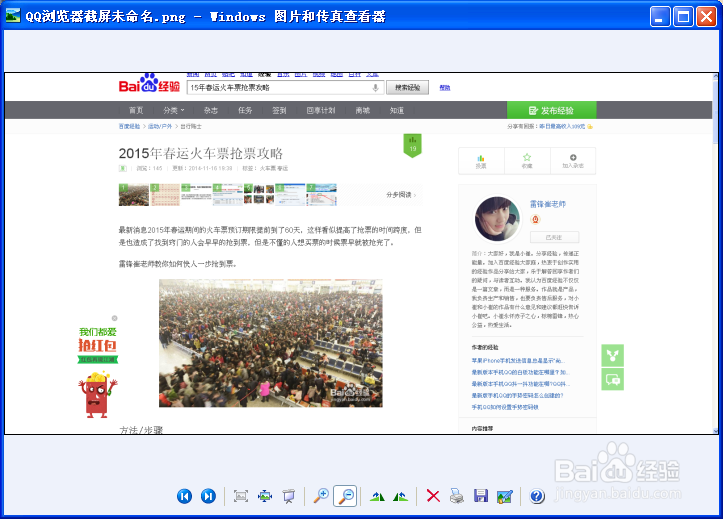Click the Baidu 经验 logo
723x519 pixels.
(149, 83)
